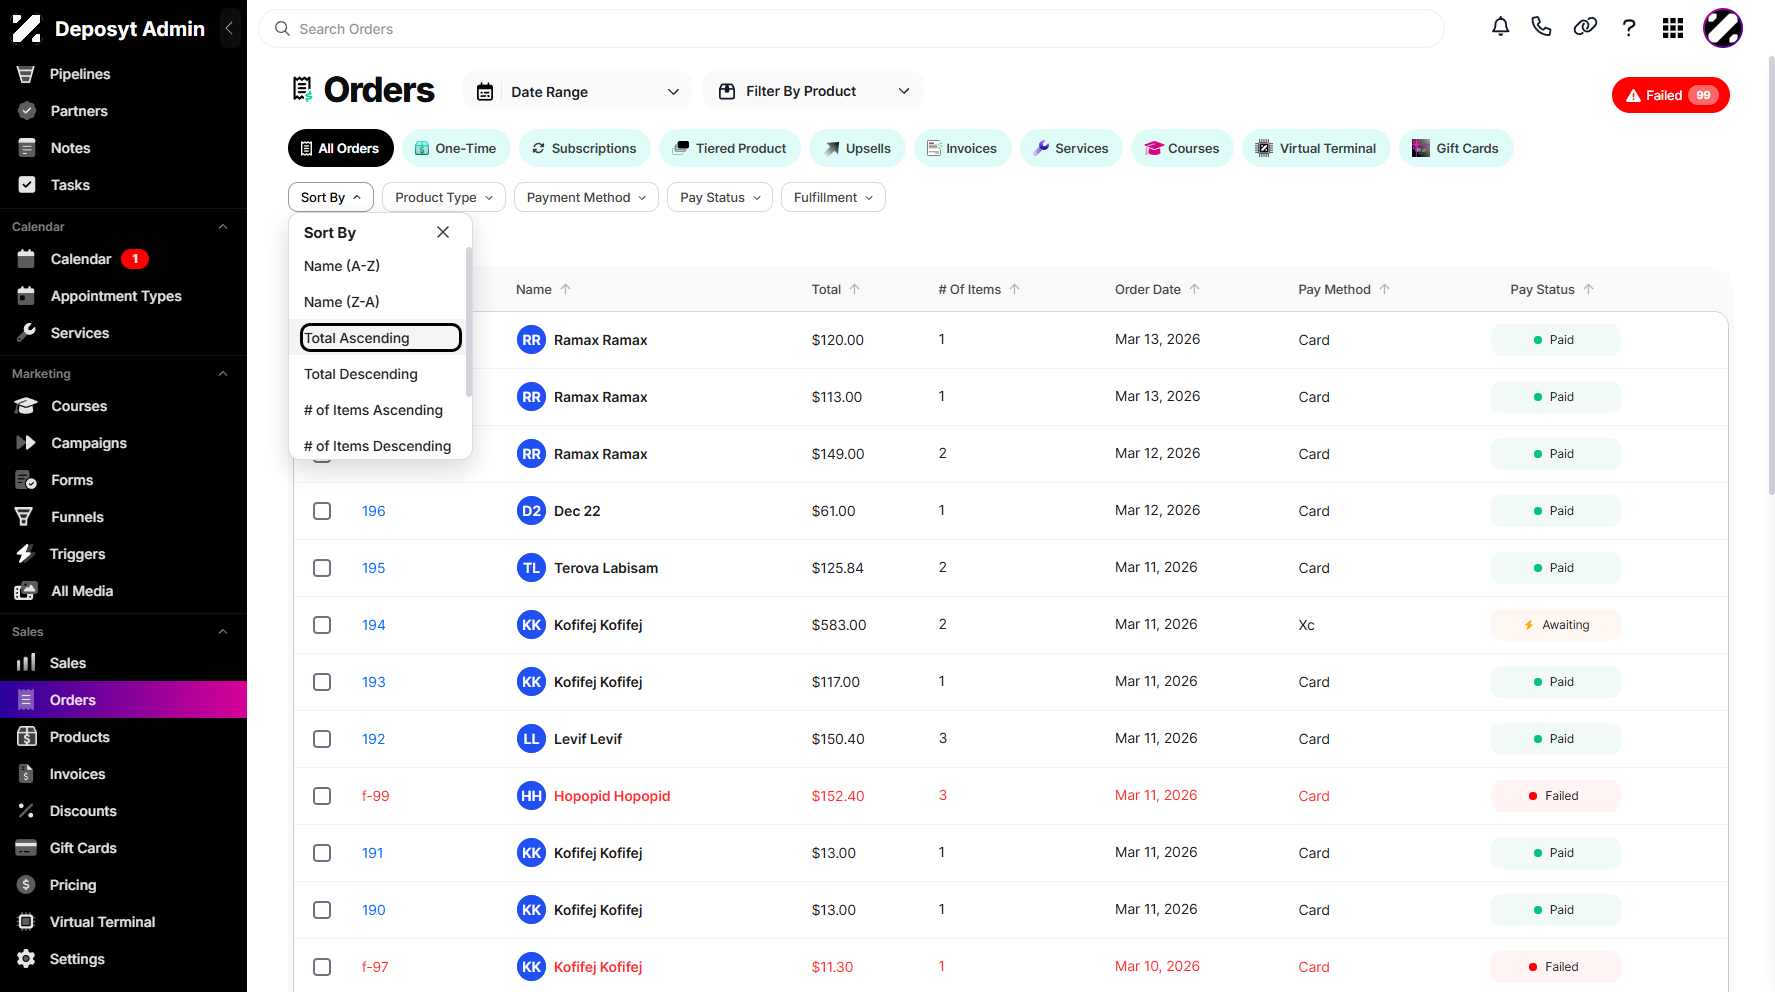Click the link chain icon
Viewport: 1775px width, 992px height.
coord(1585,27)
